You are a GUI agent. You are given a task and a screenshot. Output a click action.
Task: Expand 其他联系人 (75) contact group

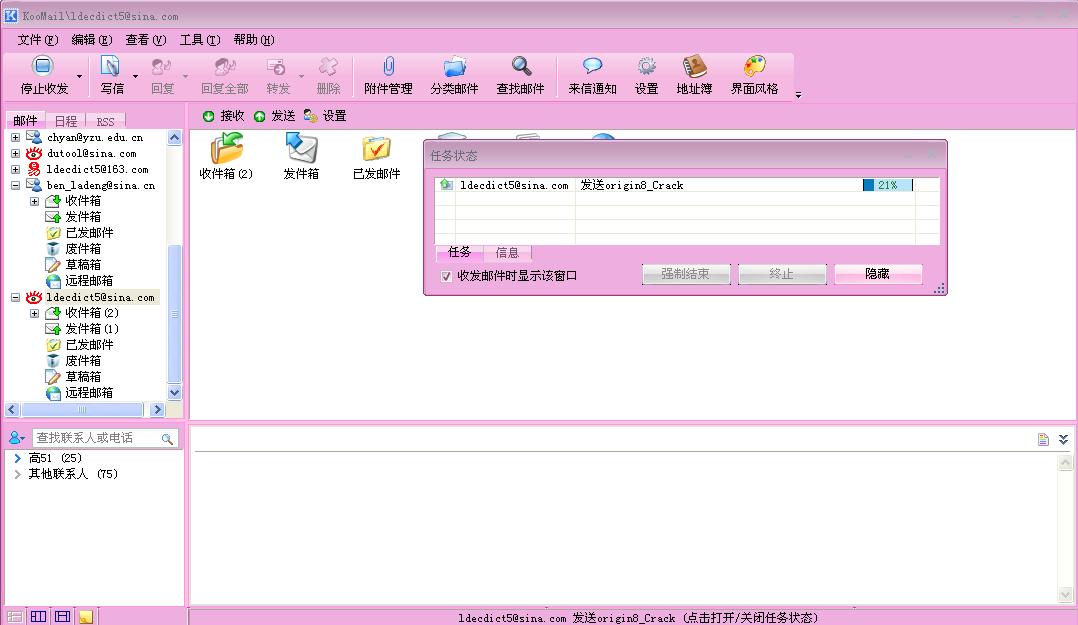pyautogui.click(x=17, y=474)
